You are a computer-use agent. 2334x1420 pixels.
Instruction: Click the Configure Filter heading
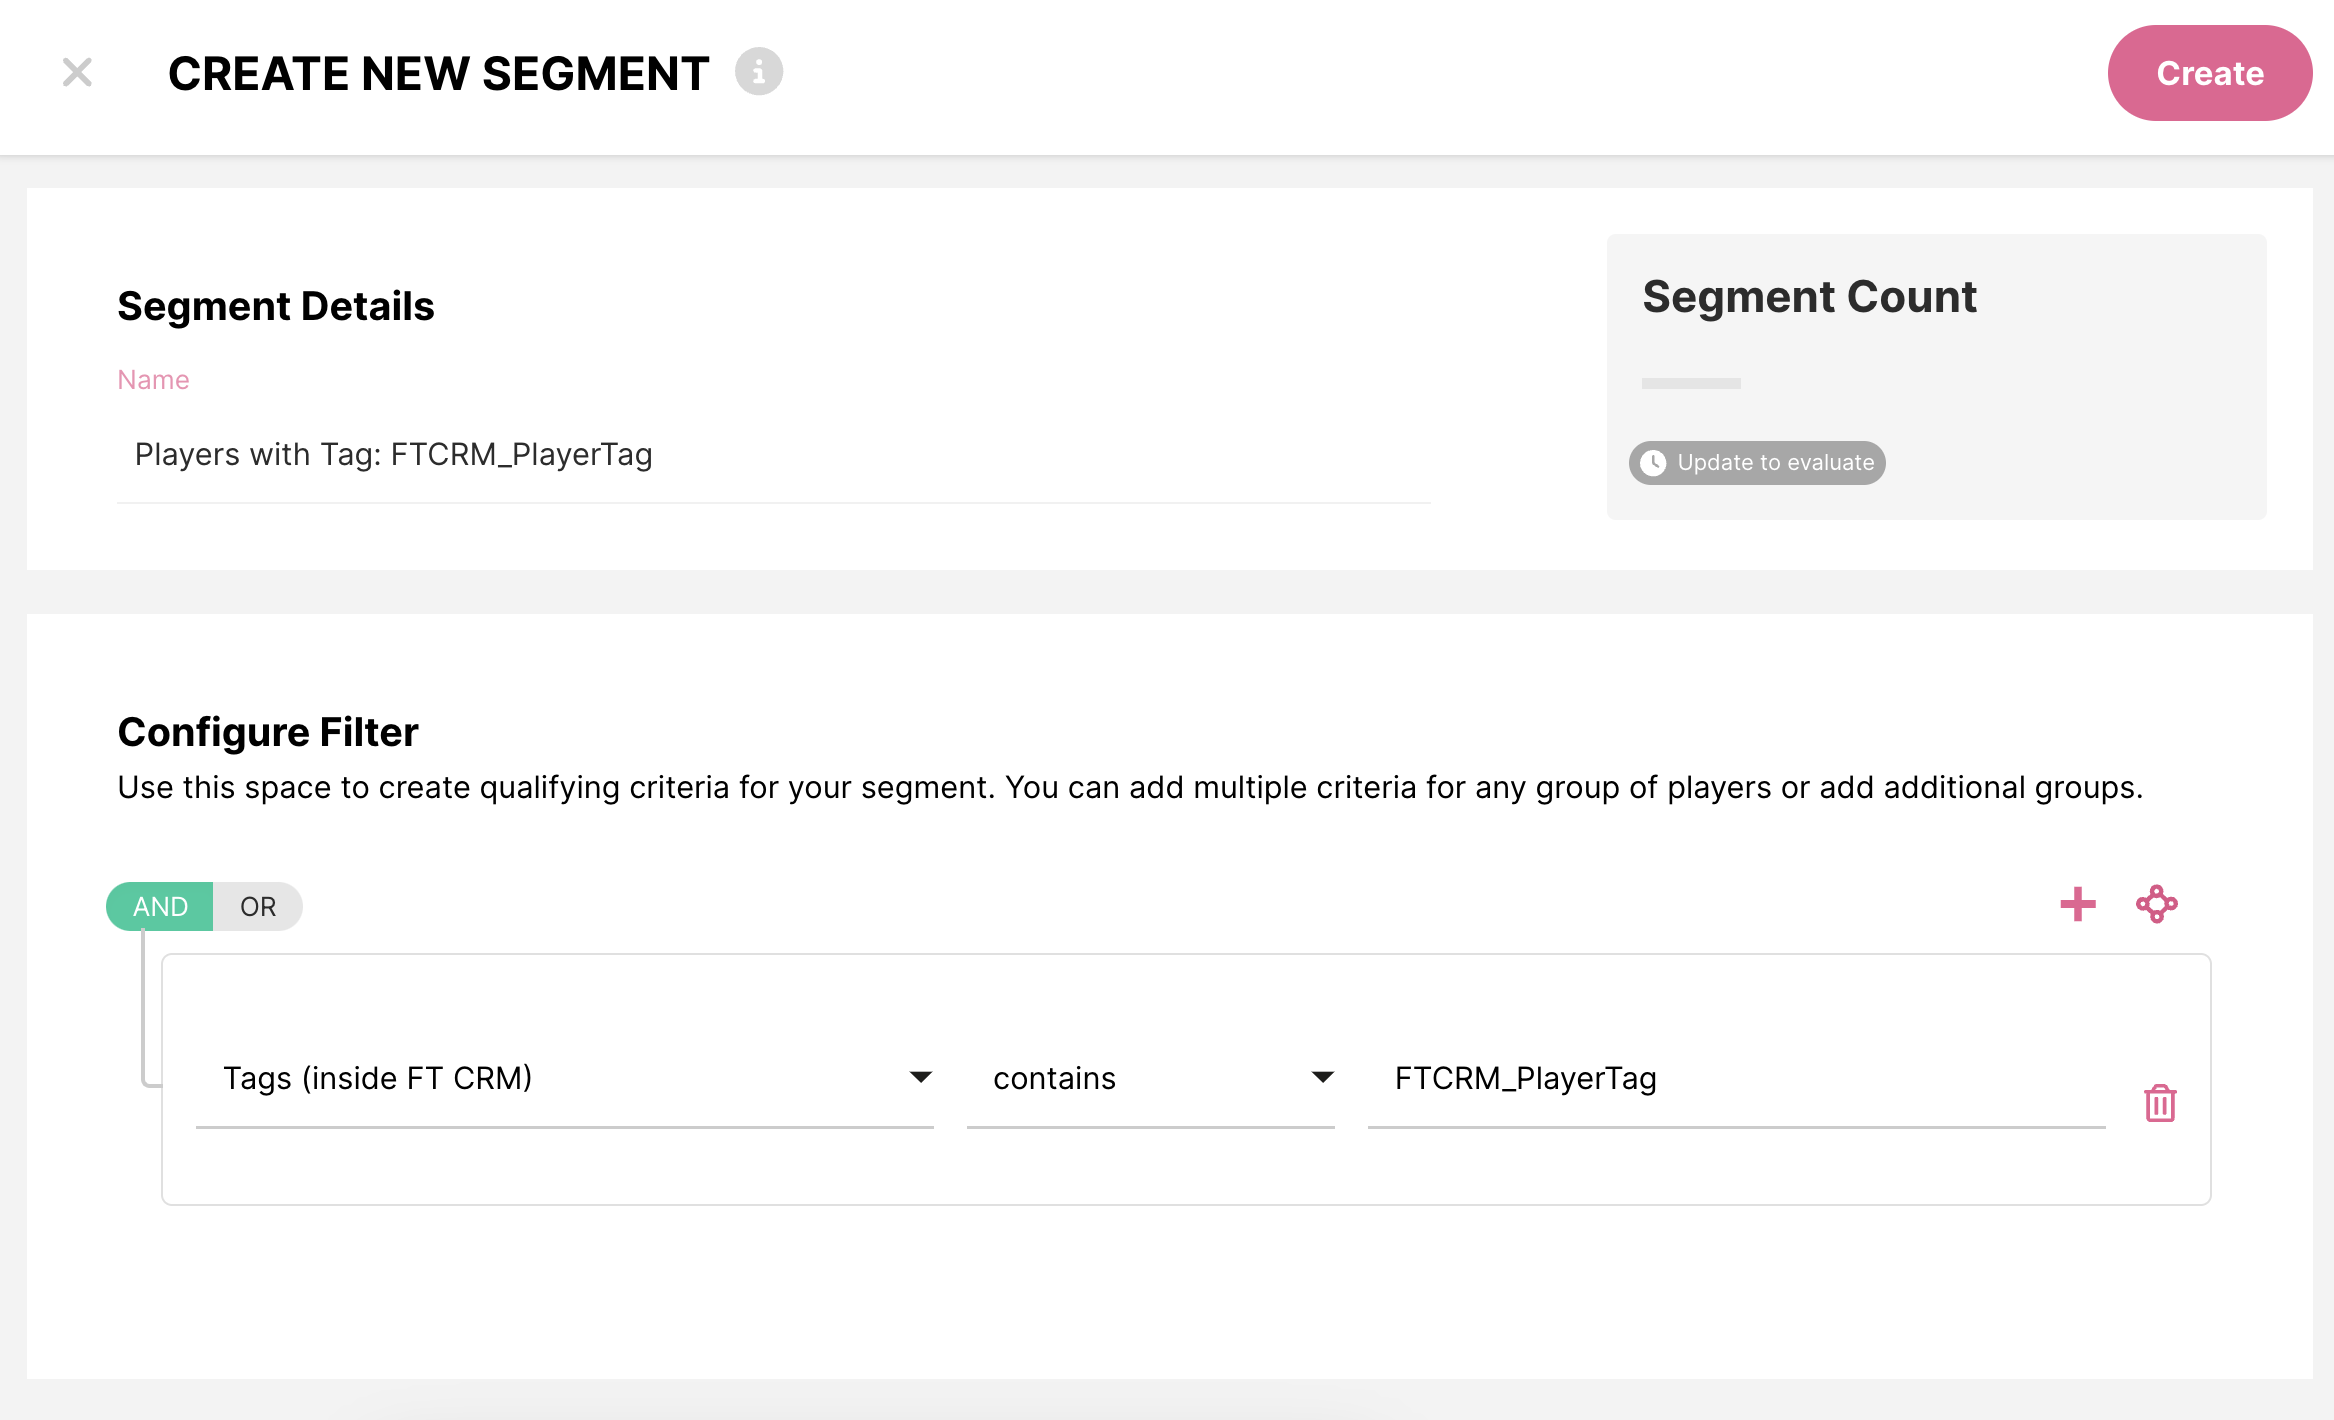click(x=268, y=733)
